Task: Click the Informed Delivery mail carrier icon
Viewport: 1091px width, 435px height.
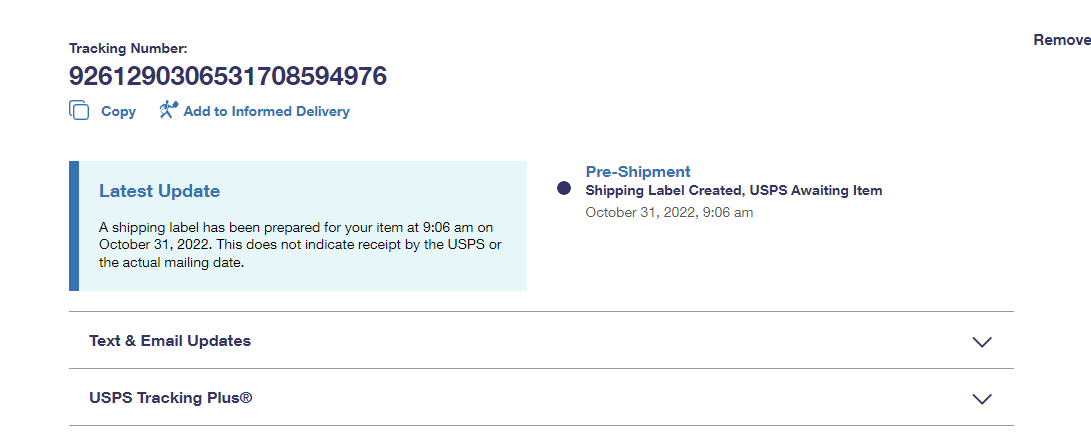Action: (x=168, y=110)
